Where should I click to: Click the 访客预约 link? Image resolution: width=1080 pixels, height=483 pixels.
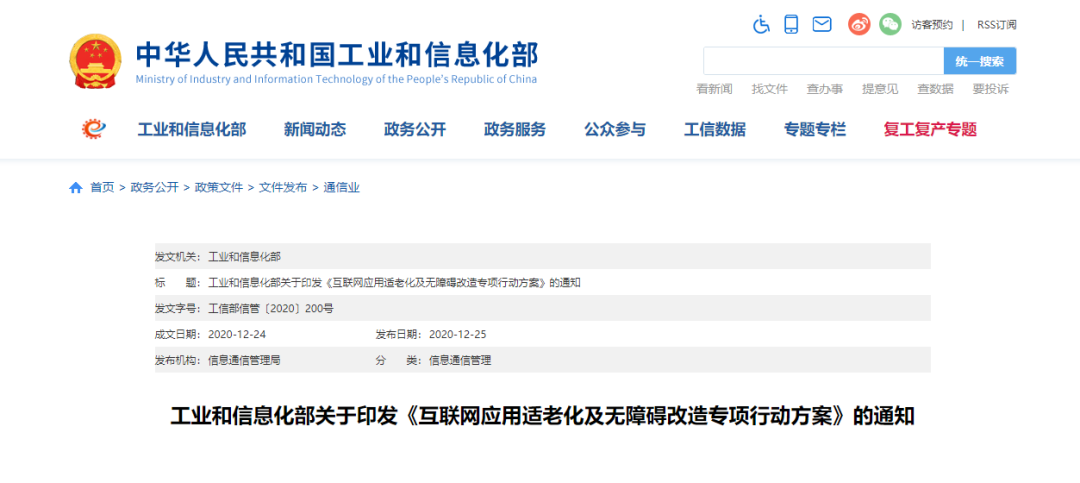point(932,25)
